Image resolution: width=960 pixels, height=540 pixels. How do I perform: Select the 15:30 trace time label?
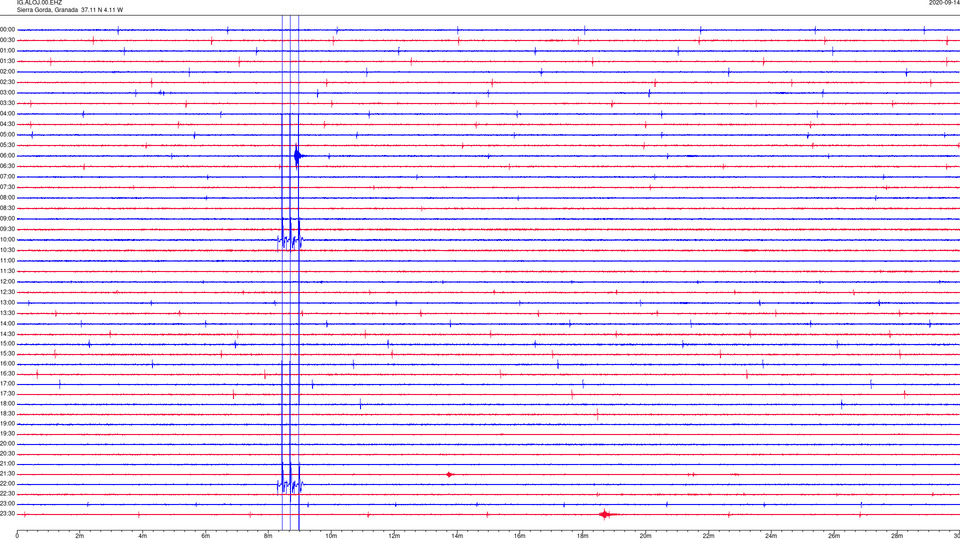[7, 354]
